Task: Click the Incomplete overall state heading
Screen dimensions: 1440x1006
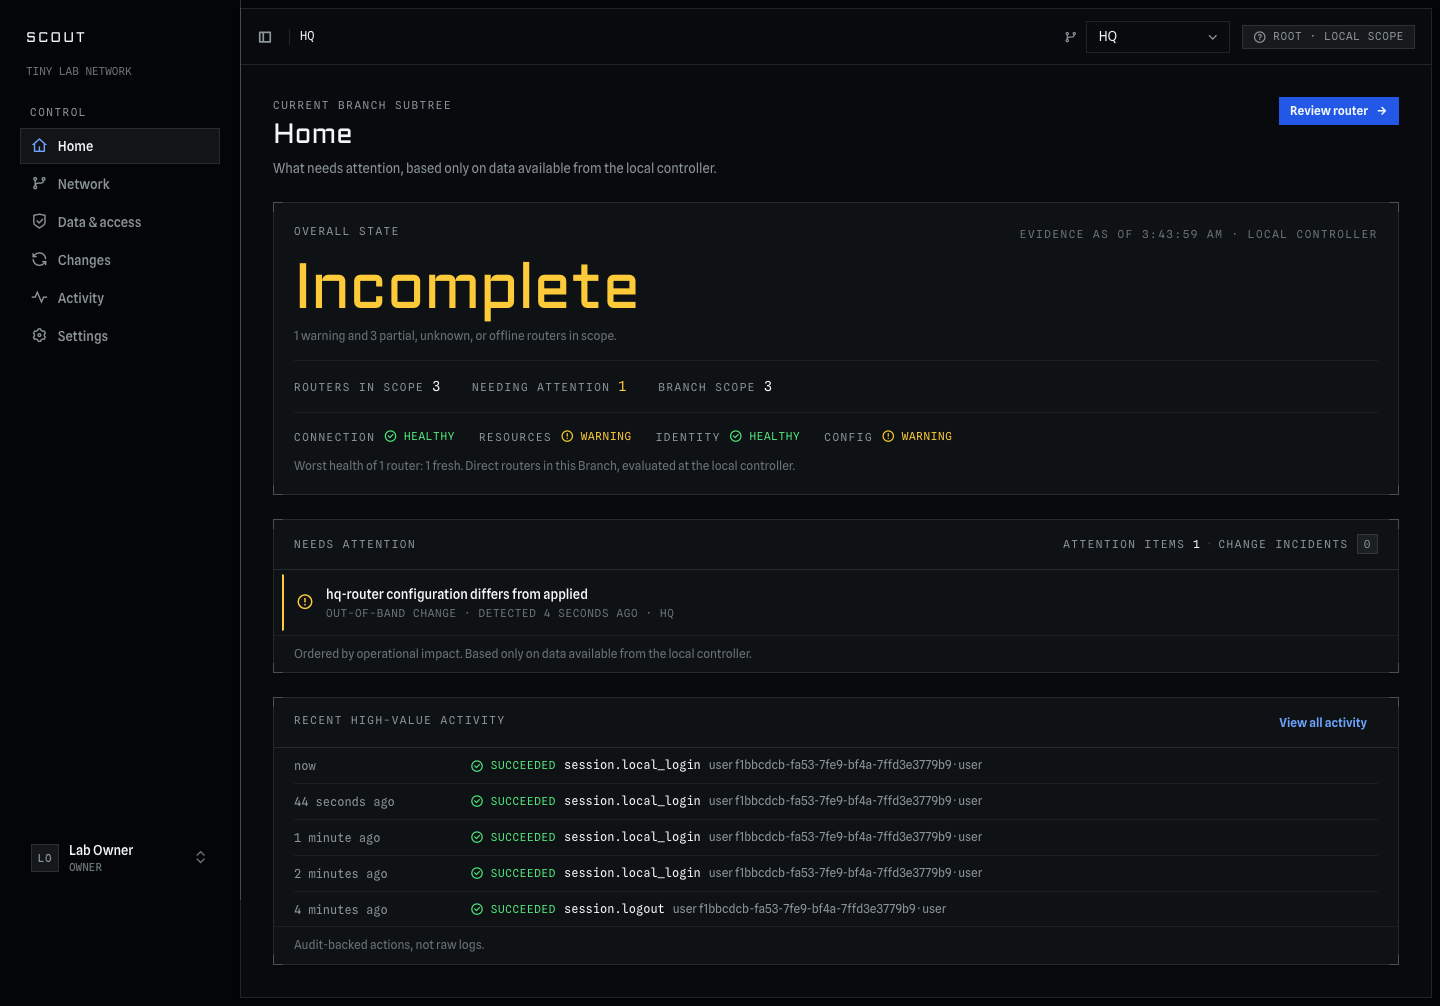Action: [x=466, y=287]
